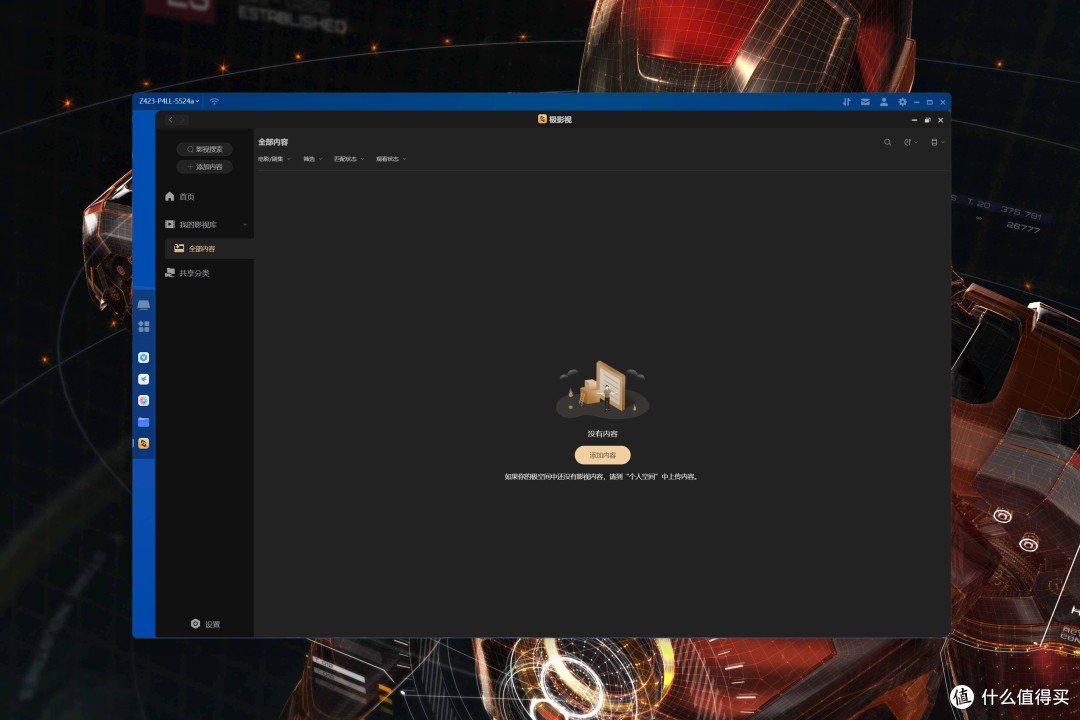This screenshot has width=1080, height=720.
Task: Open the shield app icon in dock
Action: (x=143, y=358)
